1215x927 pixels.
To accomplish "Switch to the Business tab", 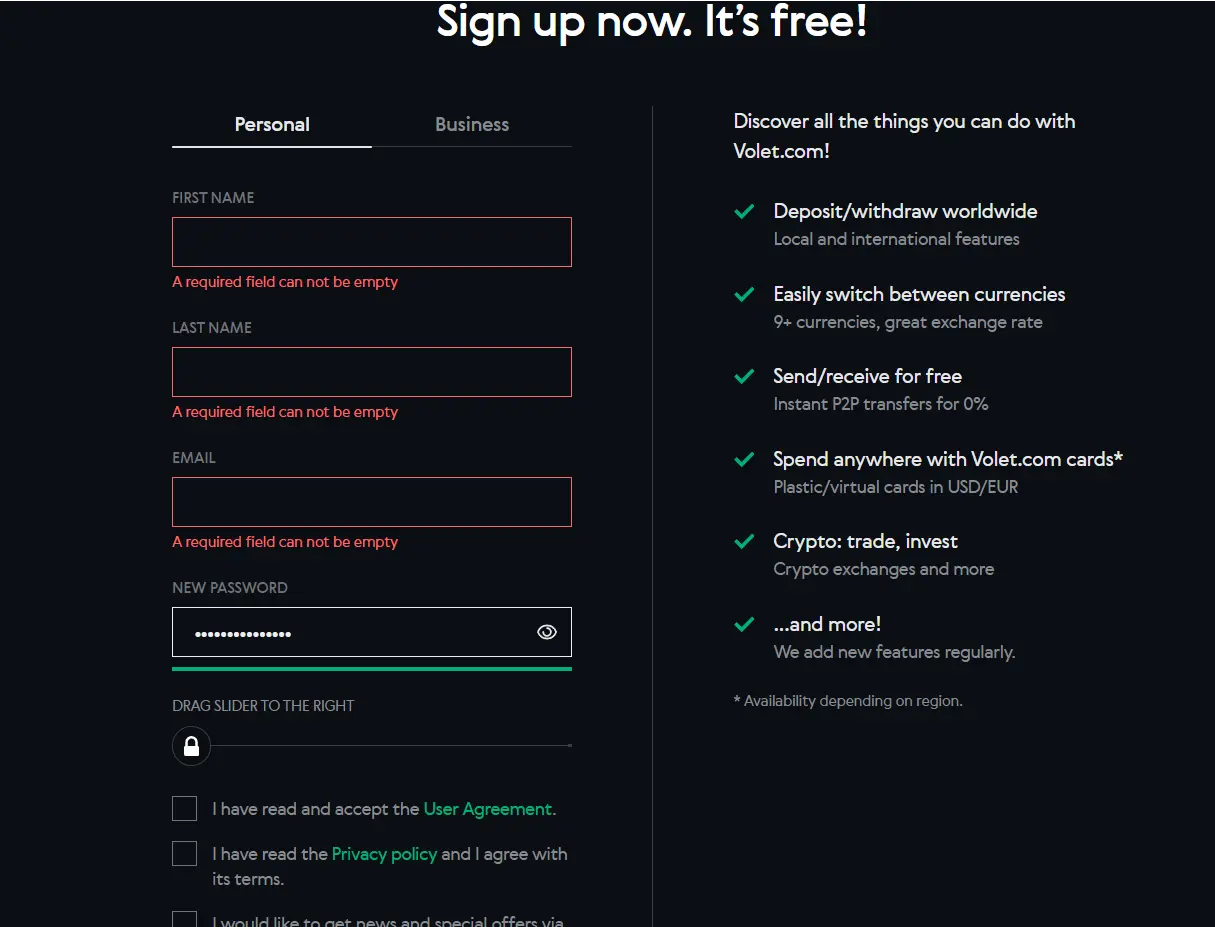I will tap(472, 125).
